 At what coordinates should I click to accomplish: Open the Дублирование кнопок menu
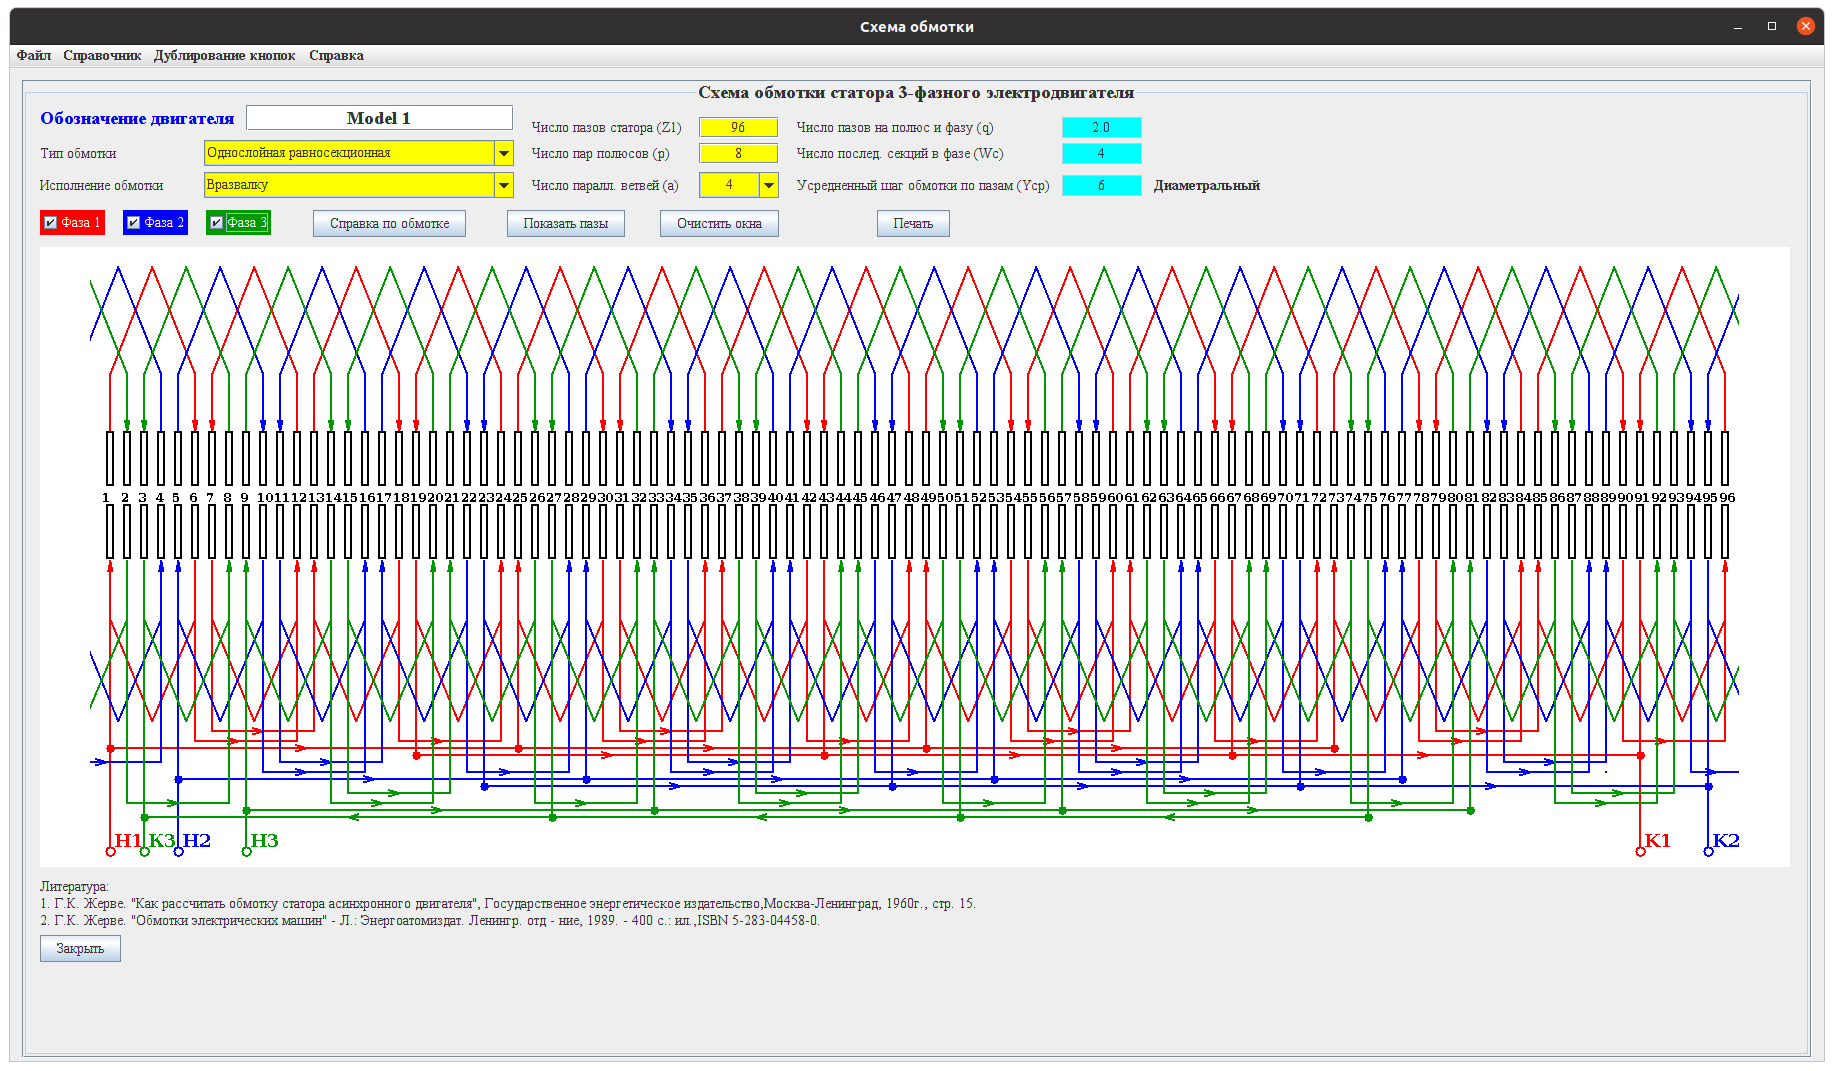[x=224, y=56]
